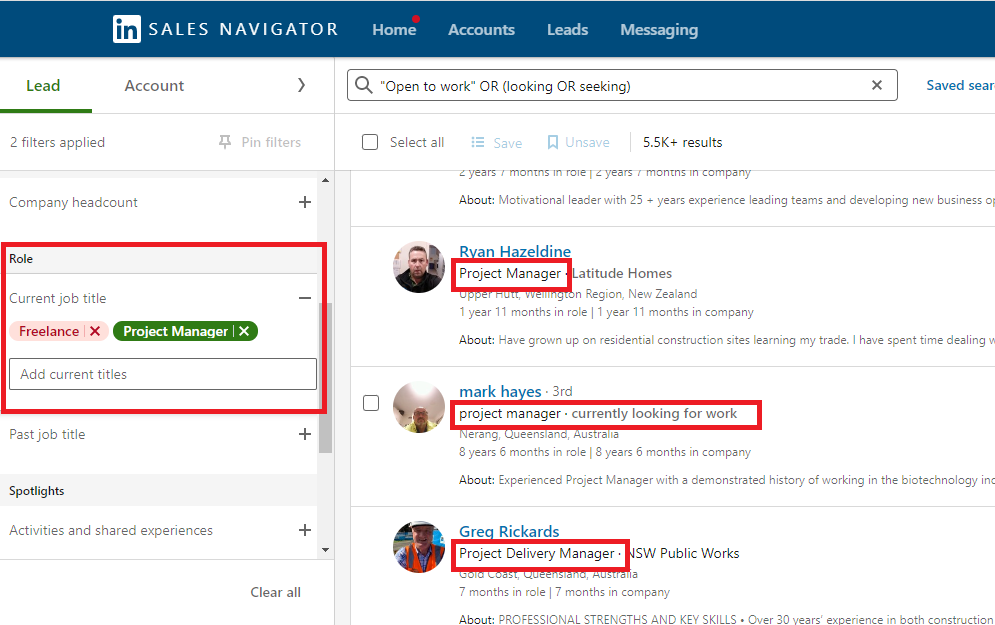Image resolution: width=995 pixels, height=625 pixels.
Task: Open Greg Rickards' profile photo
Action: point(419,547)
